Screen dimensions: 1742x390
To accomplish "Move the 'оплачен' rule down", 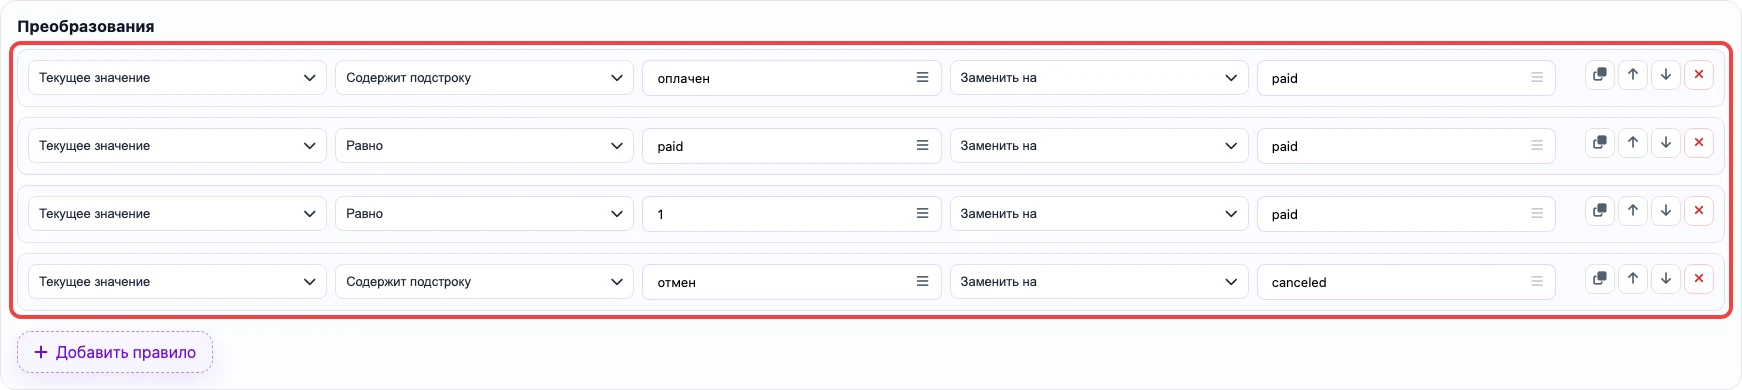I will [1666, 75].
